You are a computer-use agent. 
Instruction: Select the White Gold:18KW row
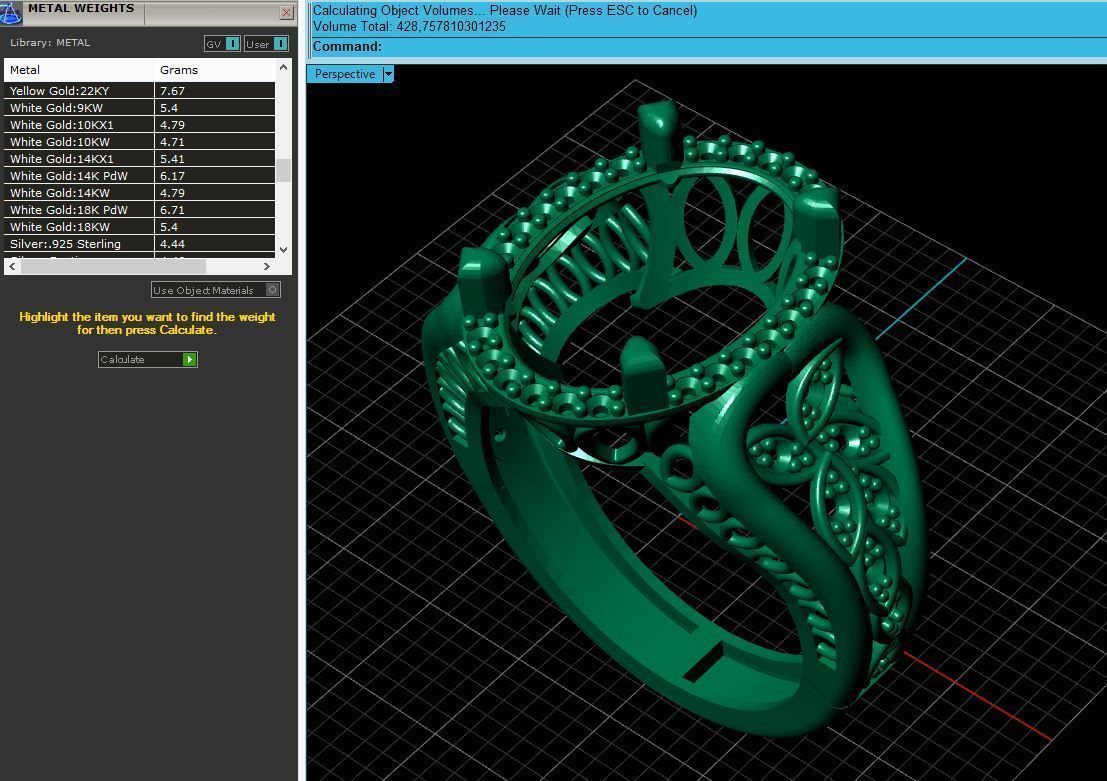point(140,226)
